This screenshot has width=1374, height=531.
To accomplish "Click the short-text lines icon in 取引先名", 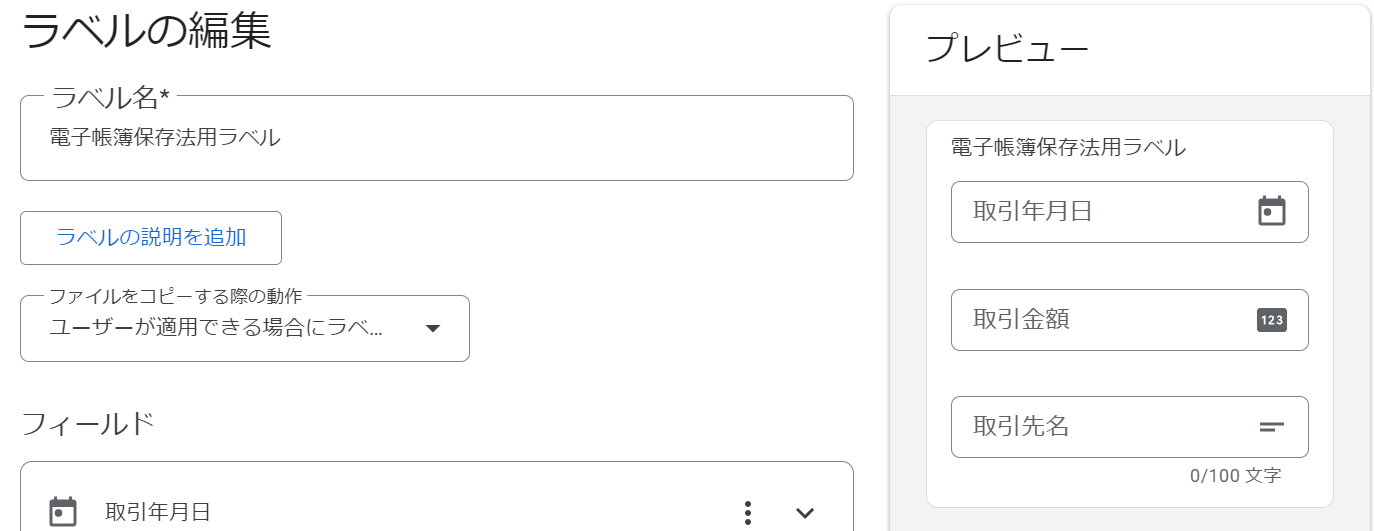I will (1271, 427).
